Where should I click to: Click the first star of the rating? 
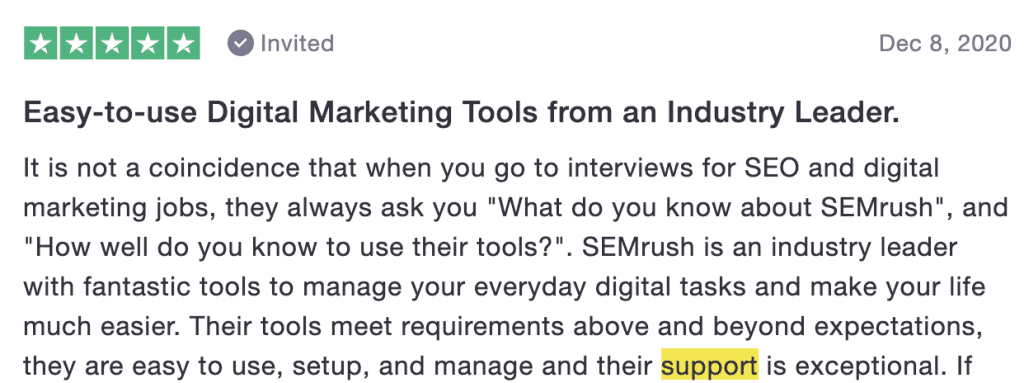click(x=41, y=44)
